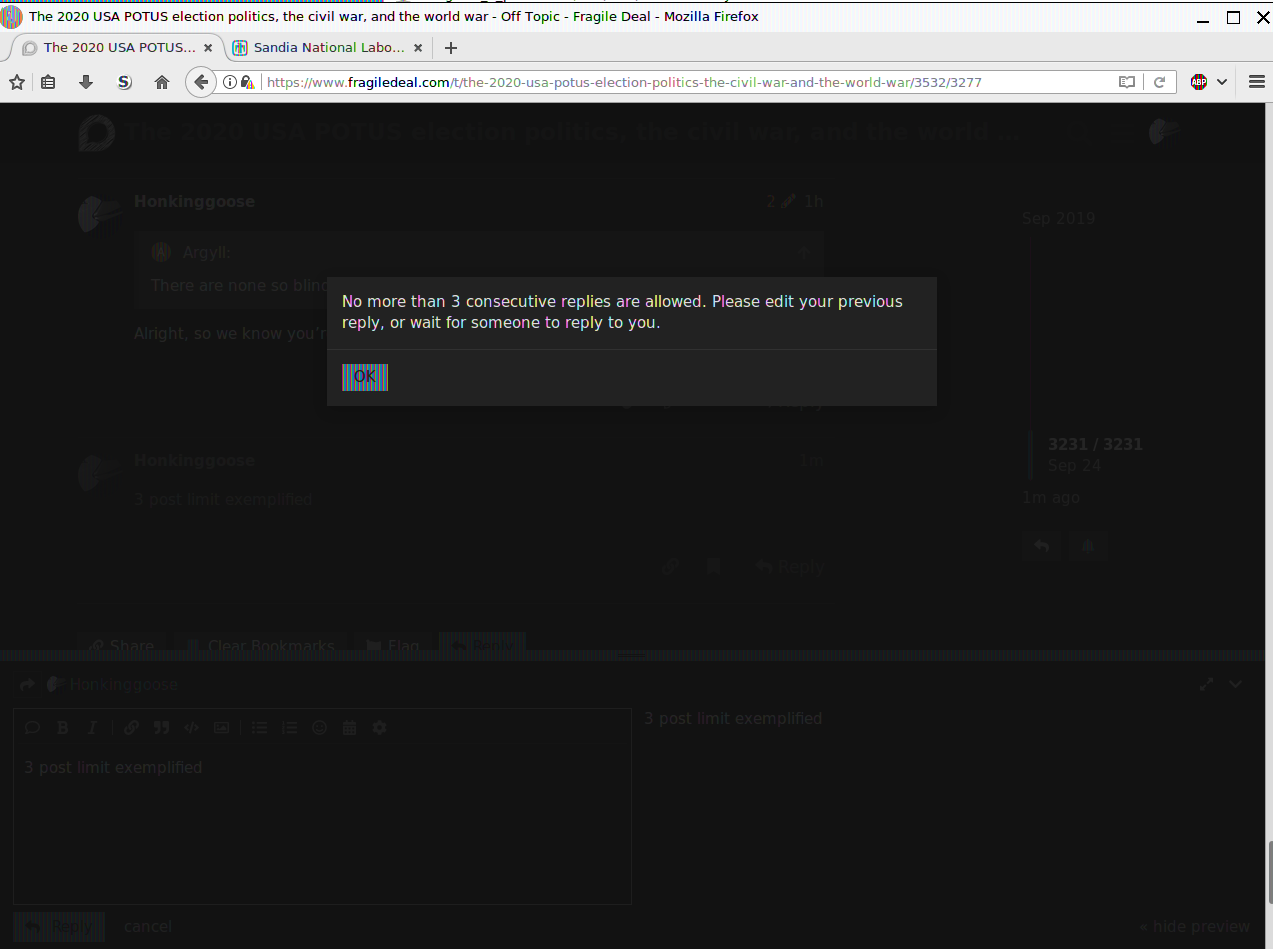Switch to the Sandia National Labo... tab
Screen dimensions: 1273x949
[320, 47]
